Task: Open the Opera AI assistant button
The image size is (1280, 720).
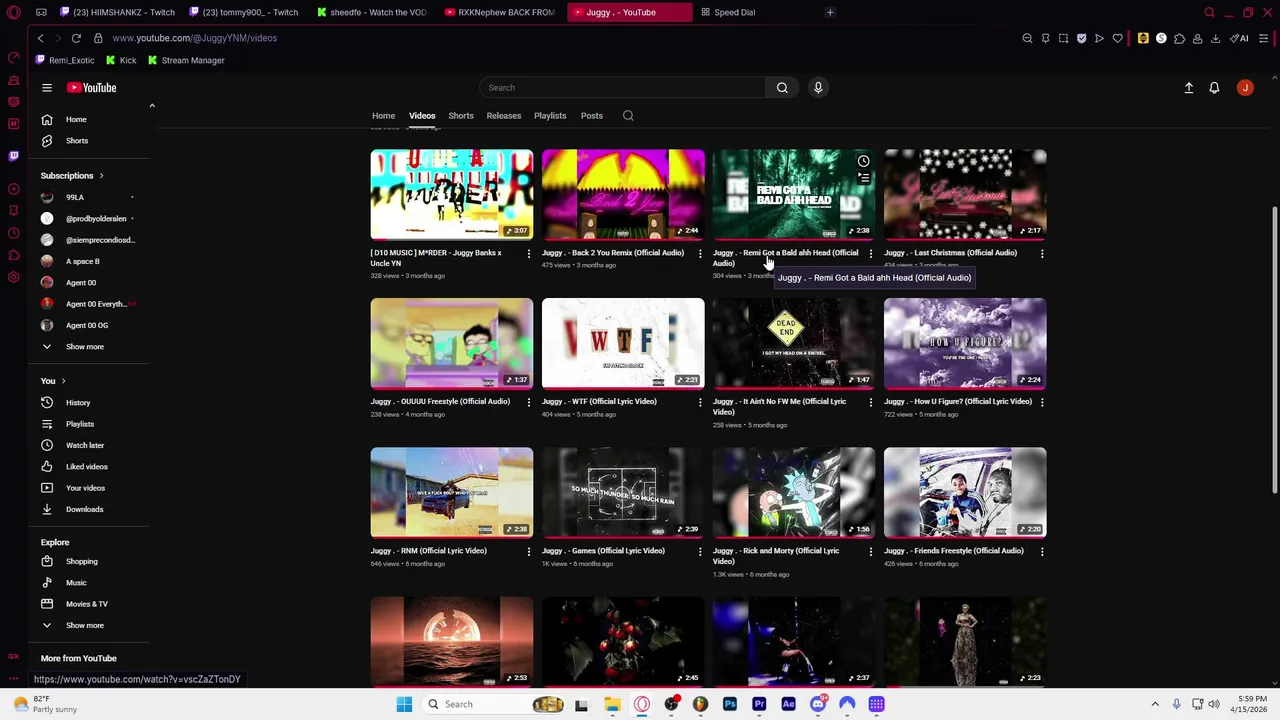Action: tap(1239, 38)
